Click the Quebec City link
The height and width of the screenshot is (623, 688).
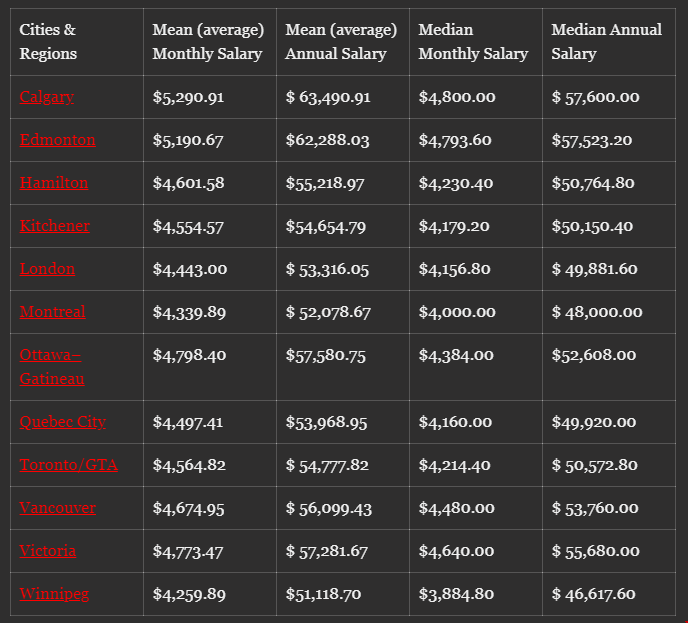click(x=63, y=422)
